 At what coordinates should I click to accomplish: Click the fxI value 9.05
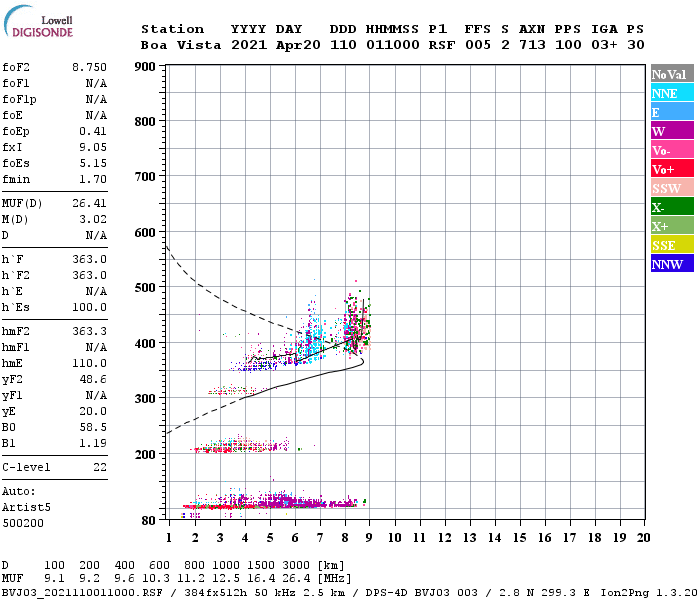tap(93, 147)
